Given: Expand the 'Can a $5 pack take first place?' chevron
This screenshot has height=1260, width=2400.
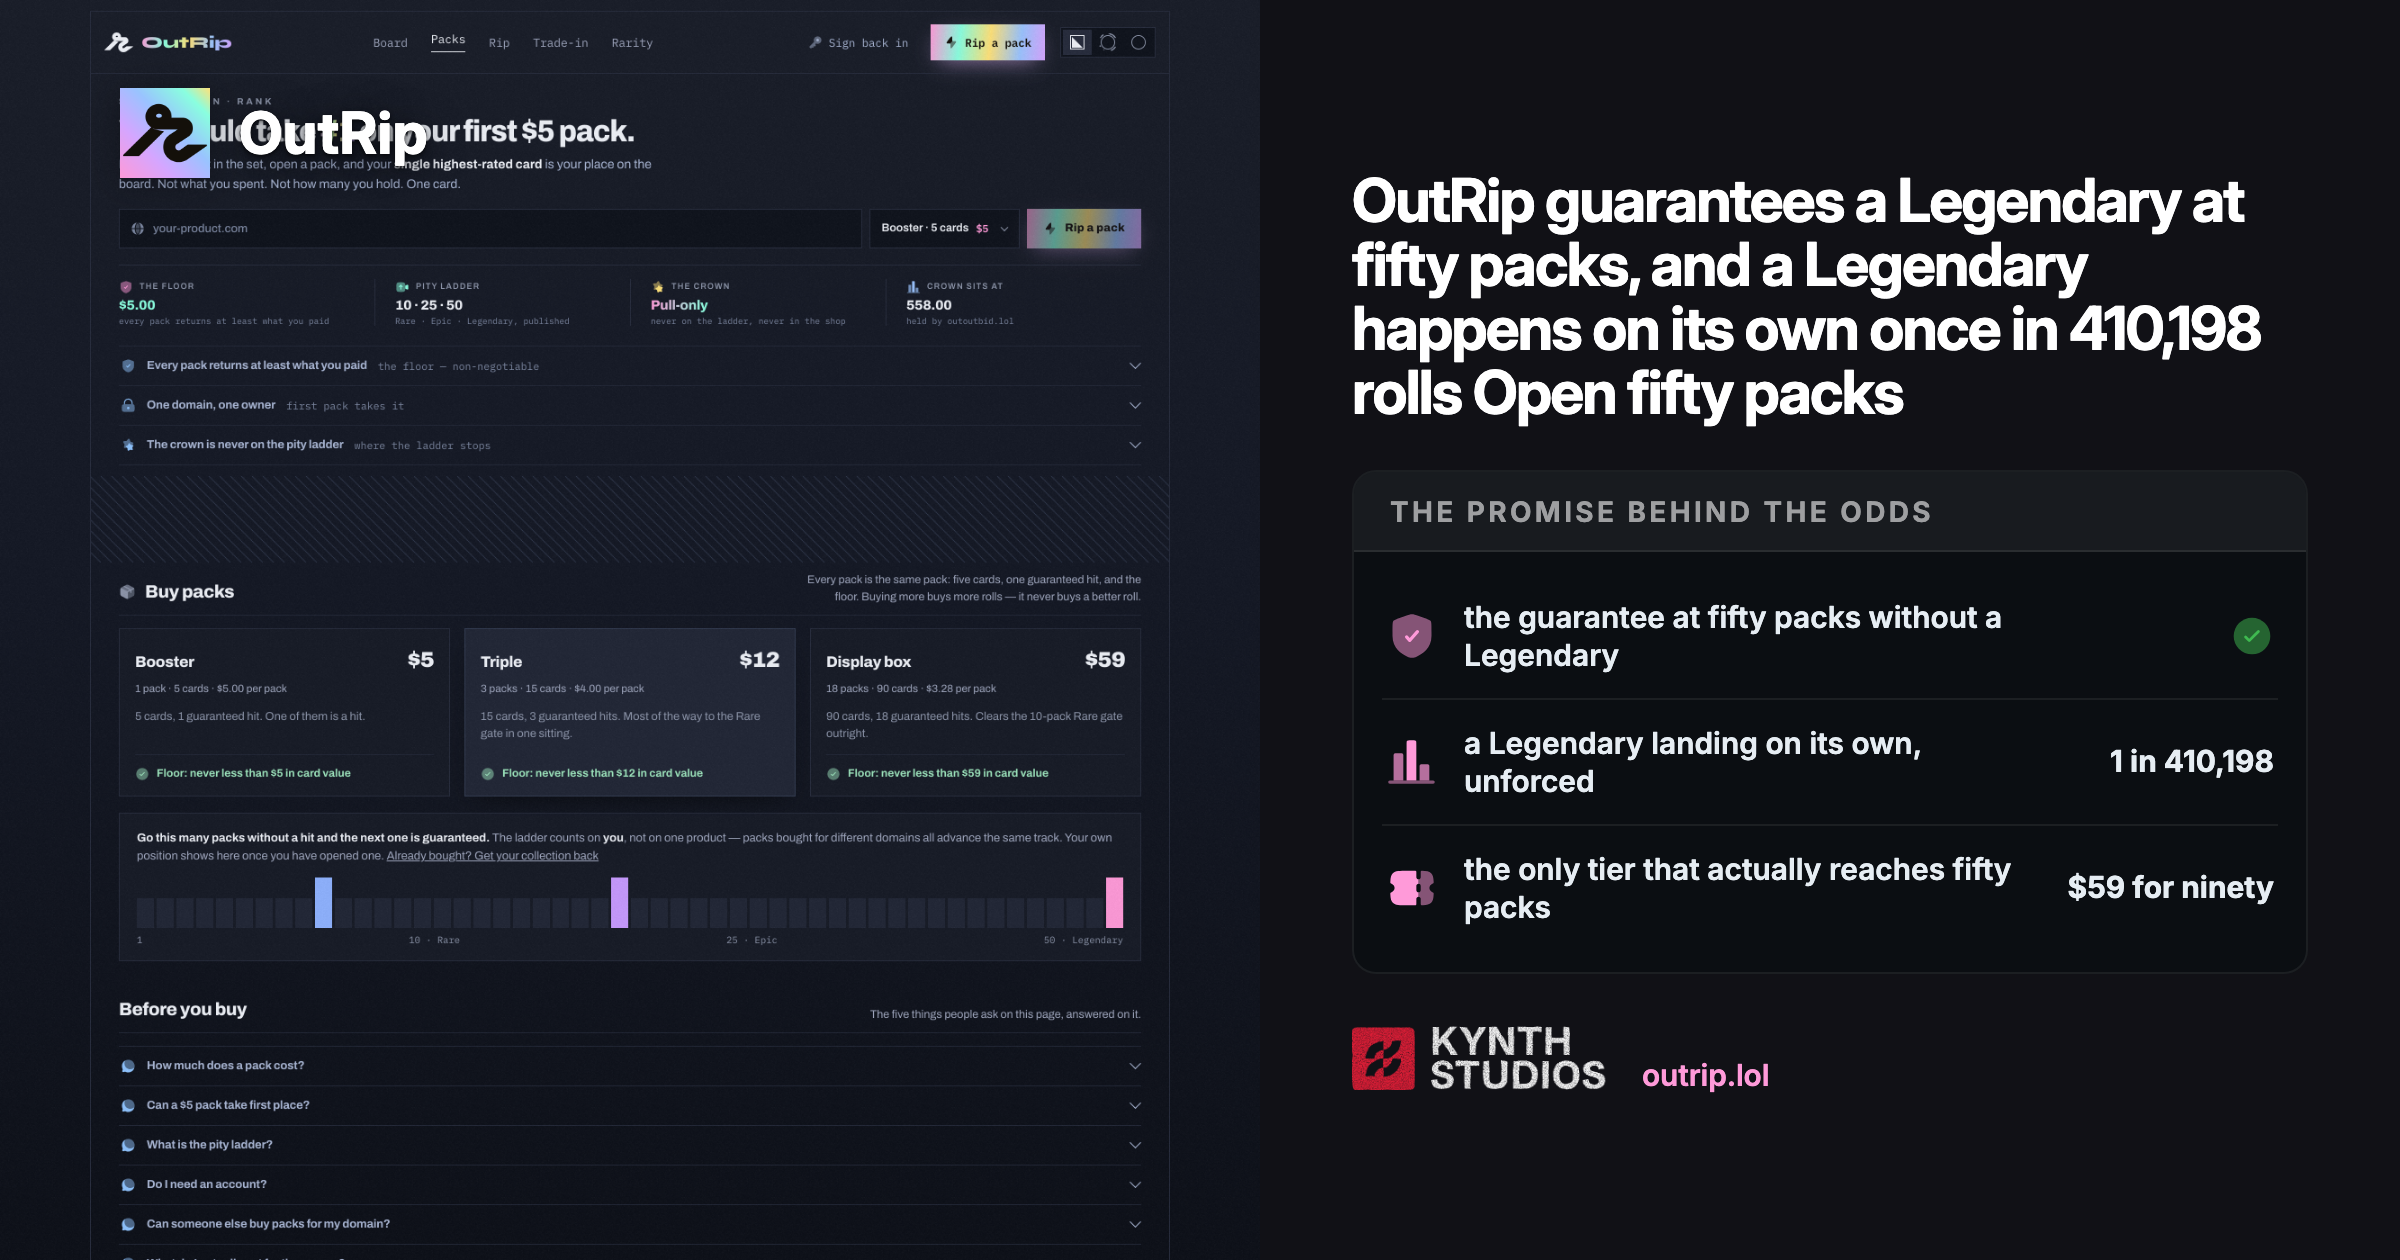Looking at the screenshot, I should 1135,1106.
